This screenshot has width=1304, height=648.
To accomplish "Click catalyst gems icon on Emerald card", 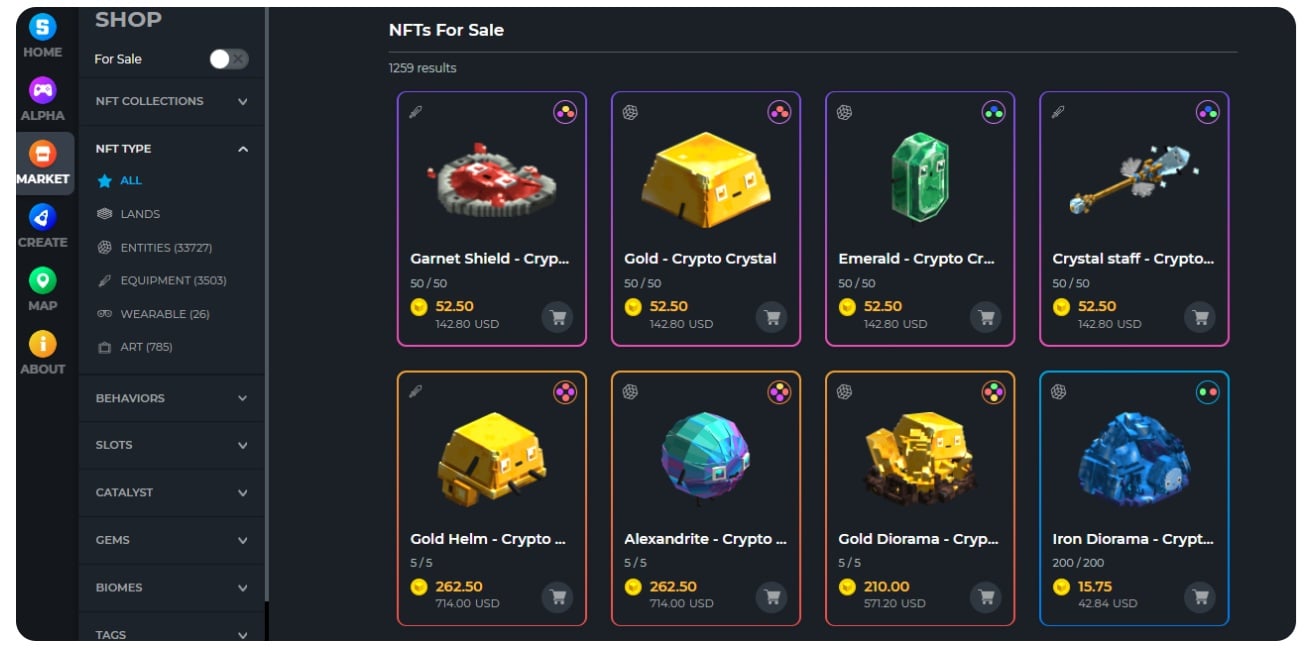I will click(993, 113).
